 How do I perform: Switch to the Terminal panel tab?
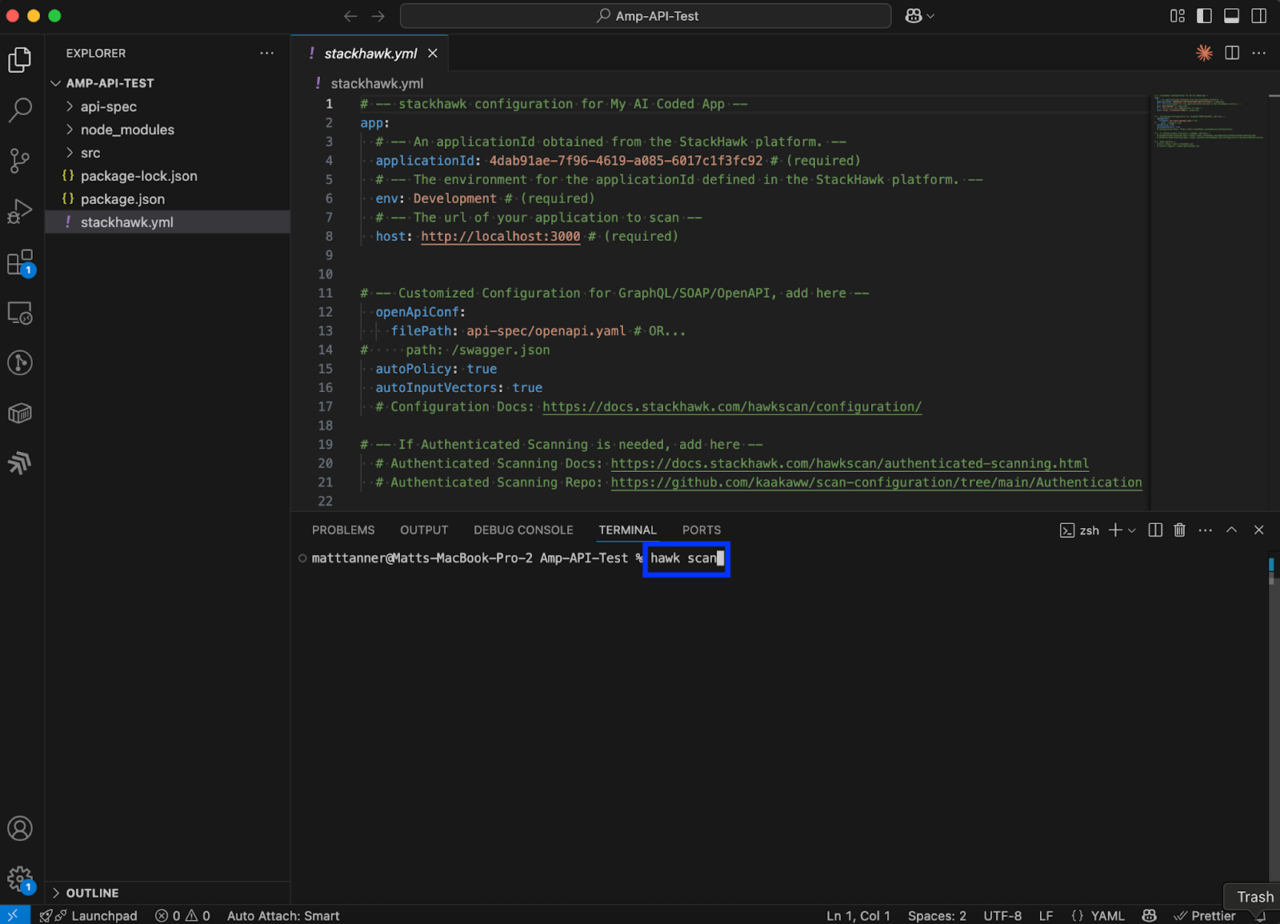click(x=627, y=530)
